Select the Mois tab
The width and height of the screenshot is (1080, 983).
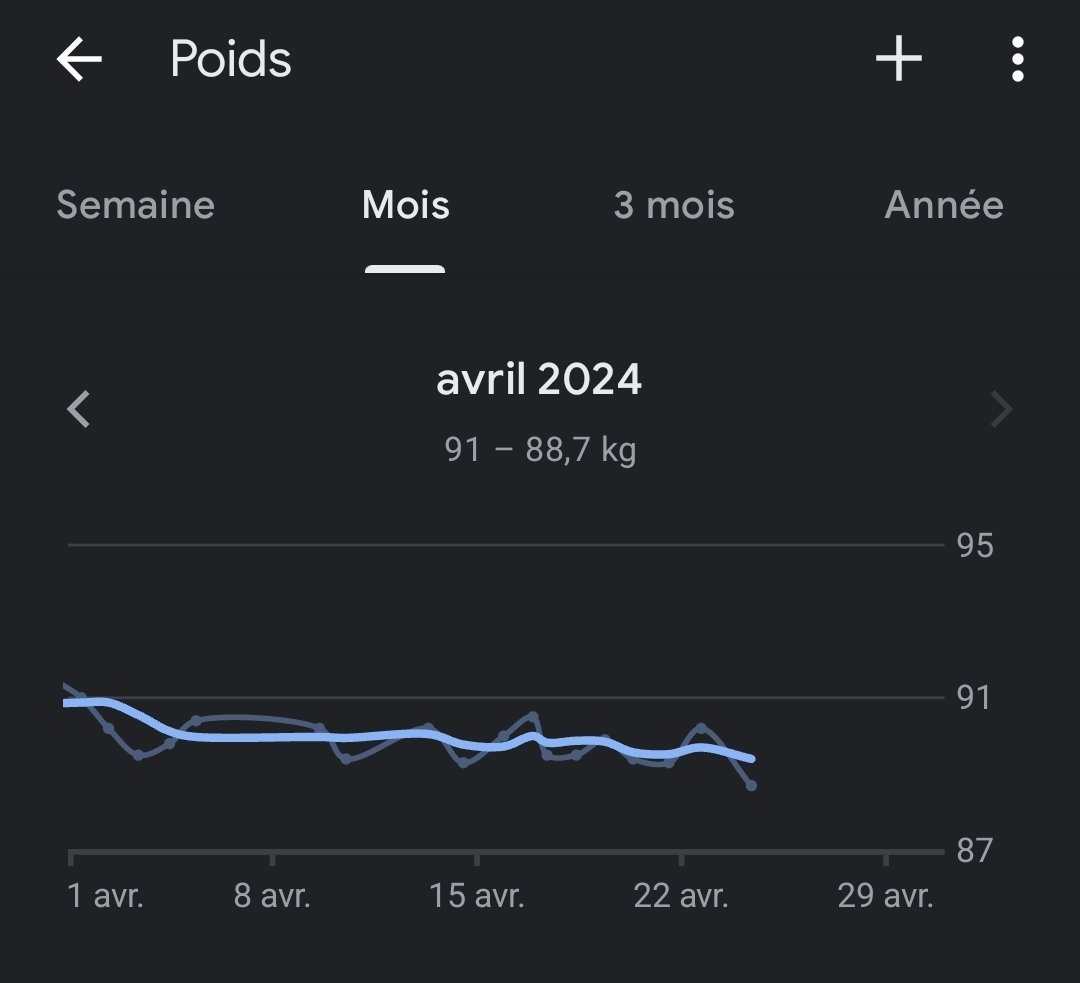406,205
